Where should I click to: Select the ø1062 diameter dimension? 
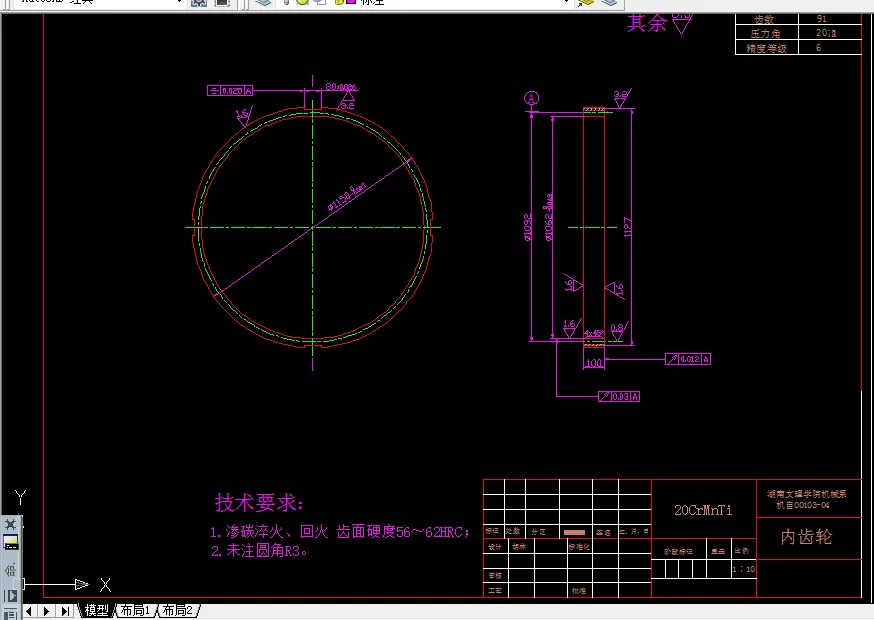coord(549,217)
